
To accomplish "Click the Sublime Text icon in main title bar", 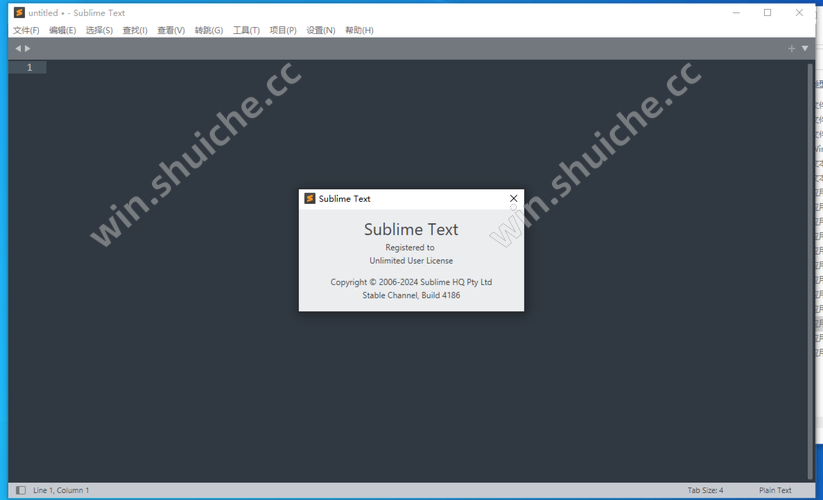I will (19, 13).
